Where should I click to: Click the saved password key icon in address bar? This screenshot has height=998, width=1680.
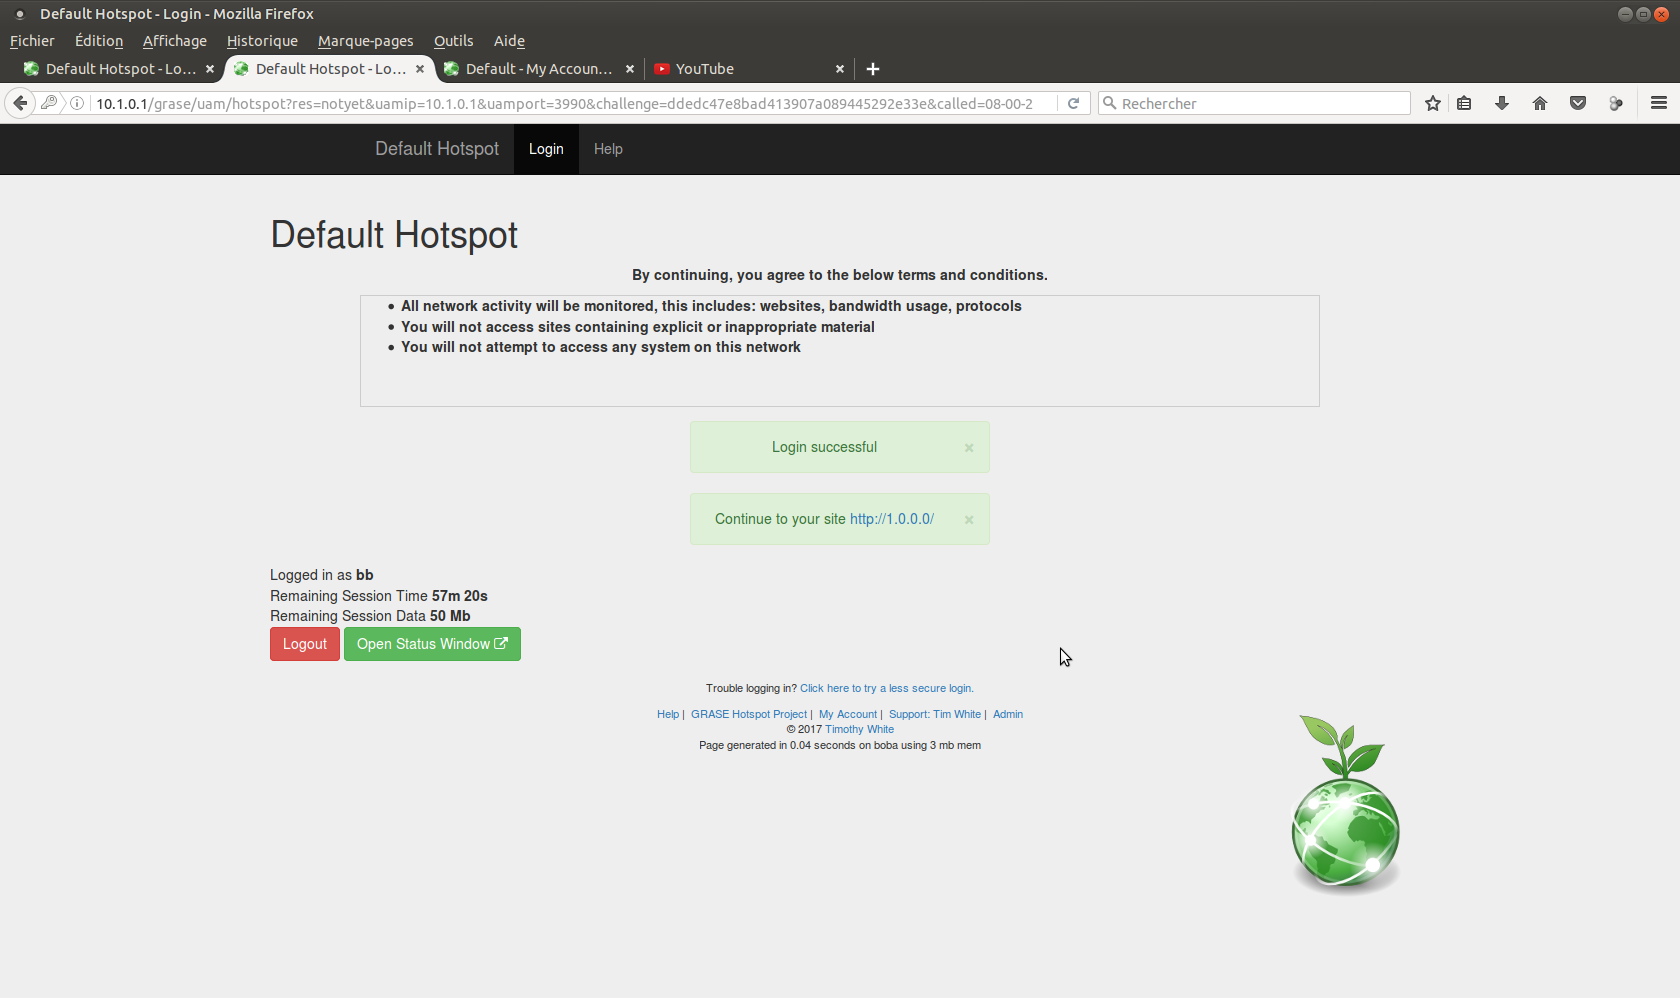(49, 103)
